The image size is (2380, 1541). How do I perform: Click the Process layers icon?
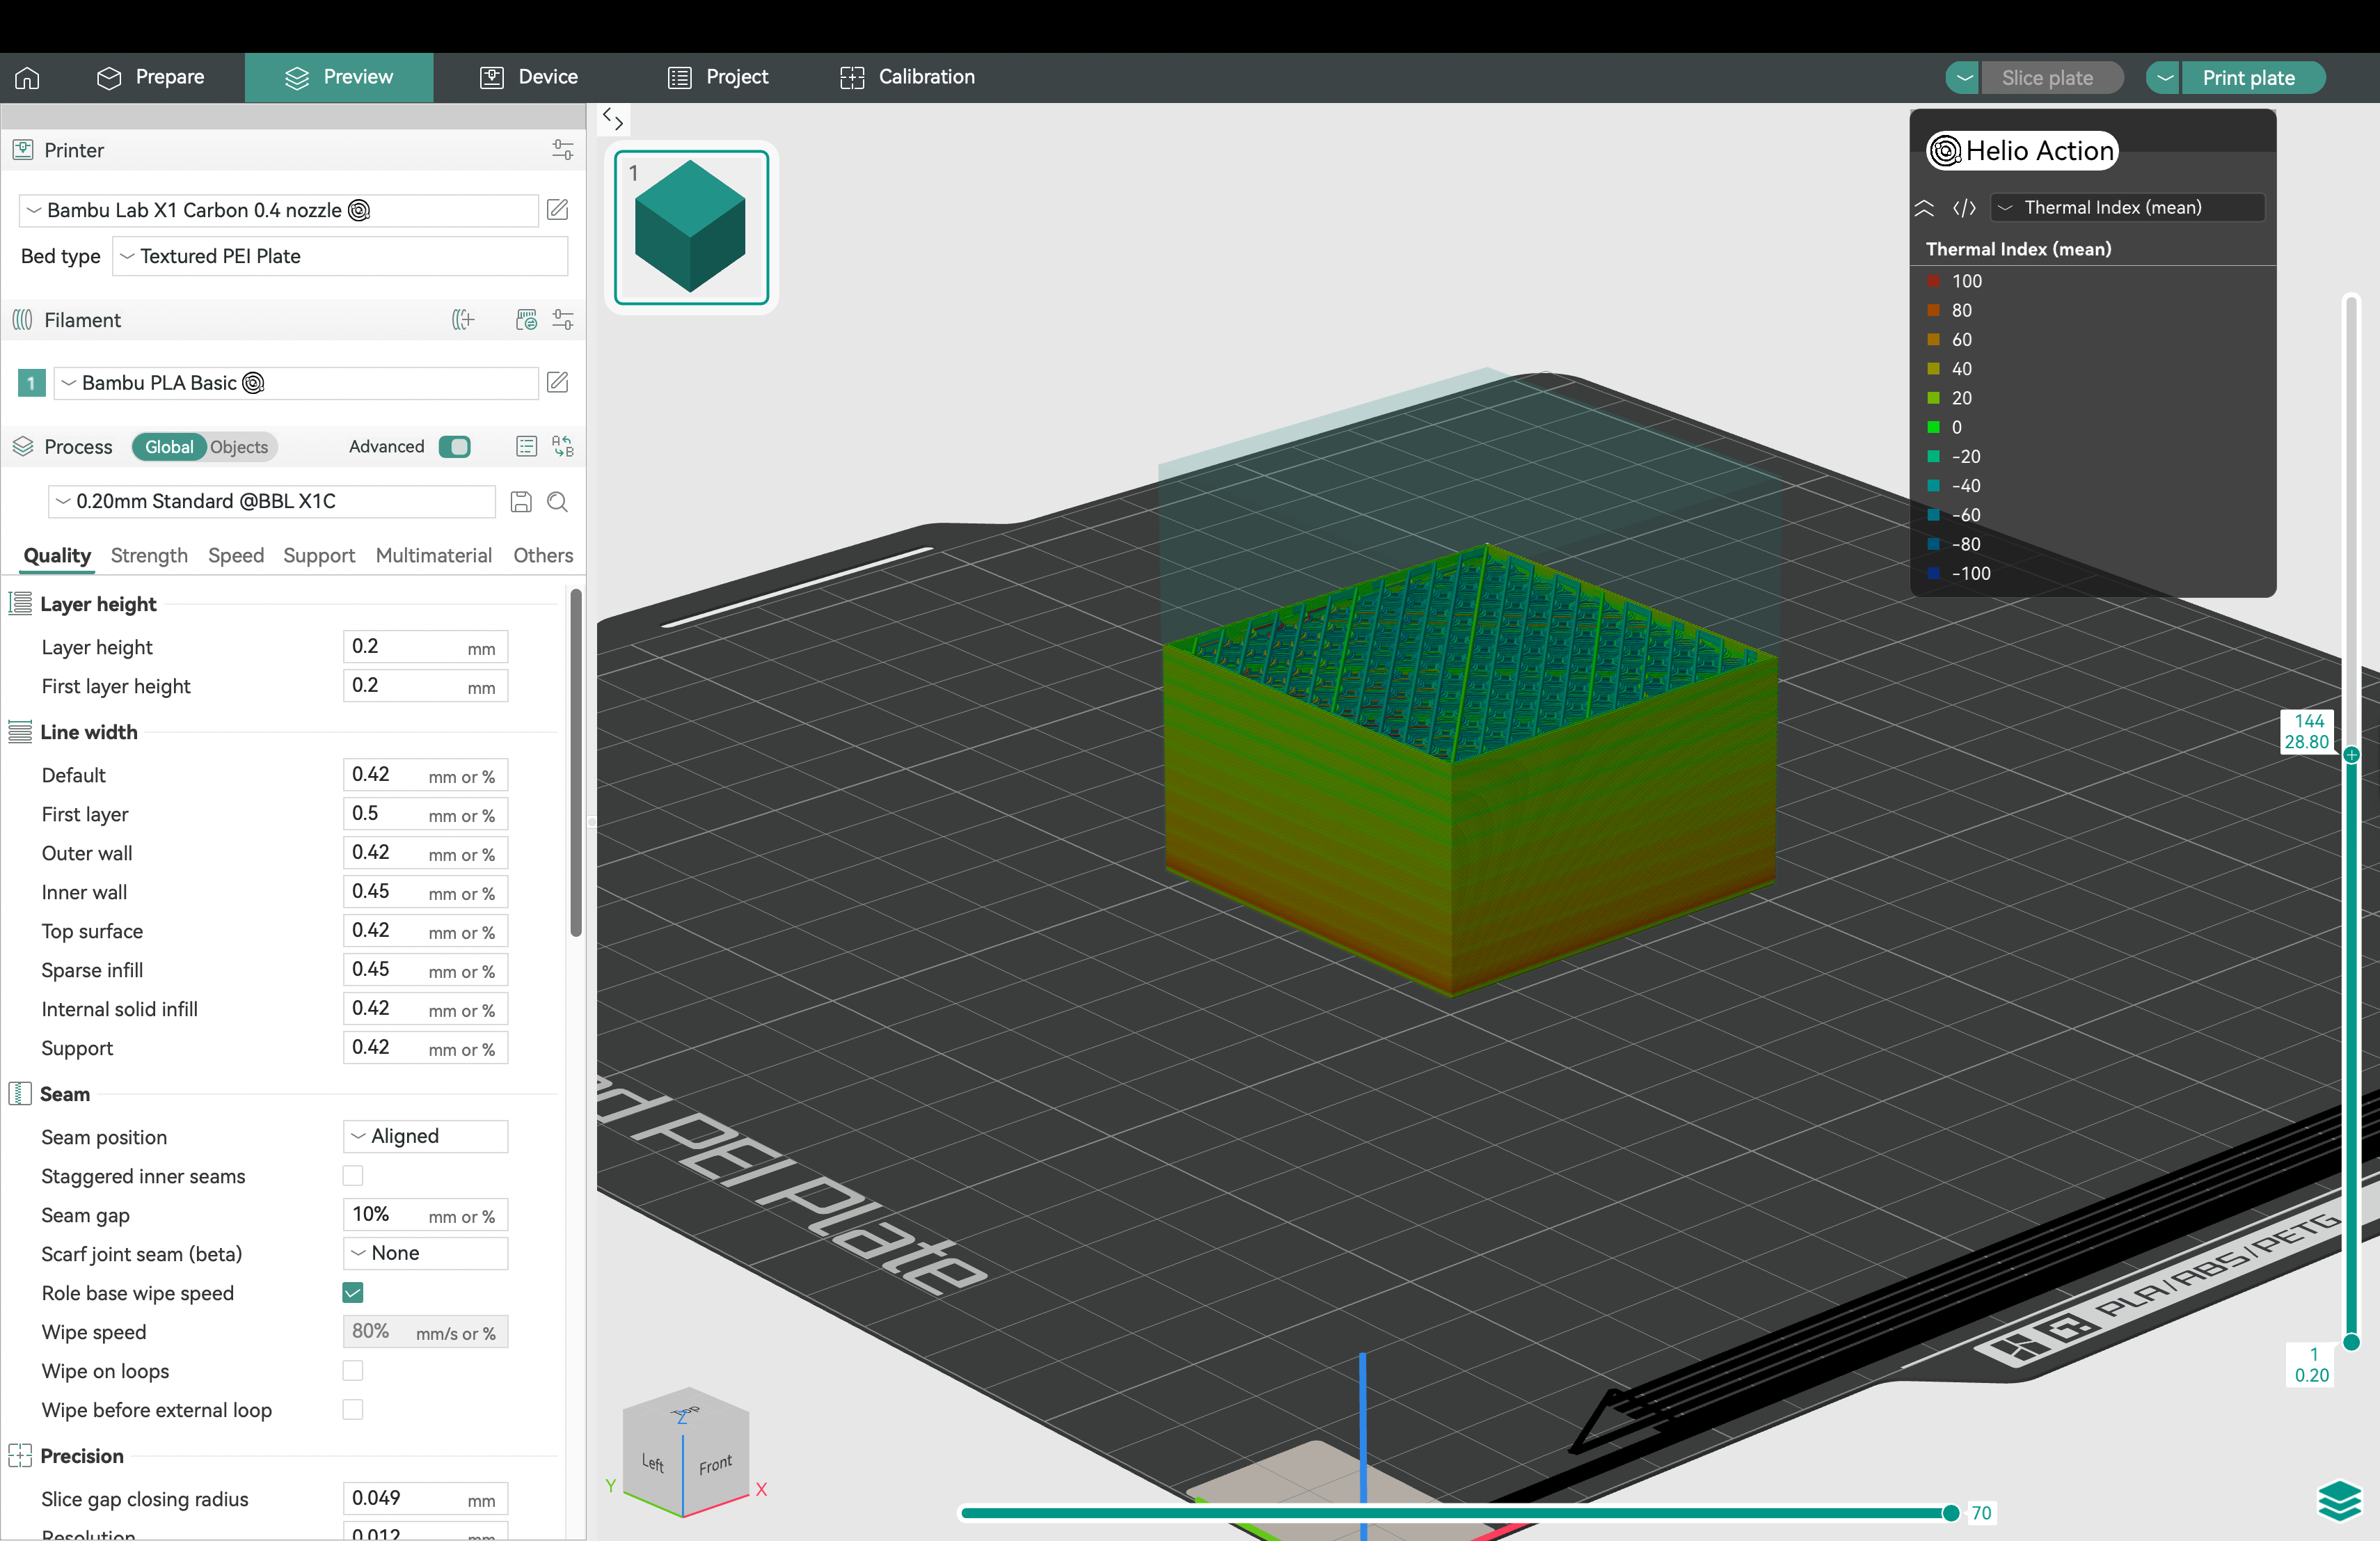[22, 447]
